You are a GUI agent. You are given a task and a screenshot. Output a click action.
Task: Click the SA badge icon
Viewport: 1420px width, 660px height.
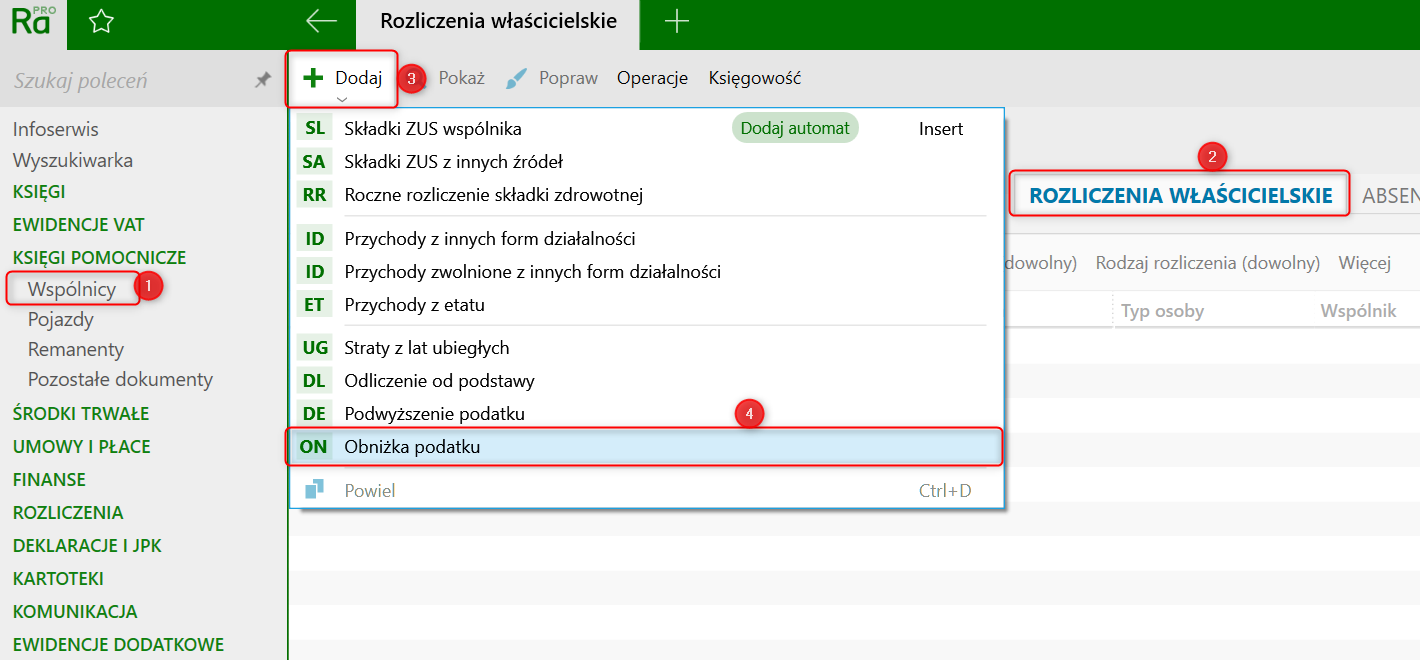314,161
